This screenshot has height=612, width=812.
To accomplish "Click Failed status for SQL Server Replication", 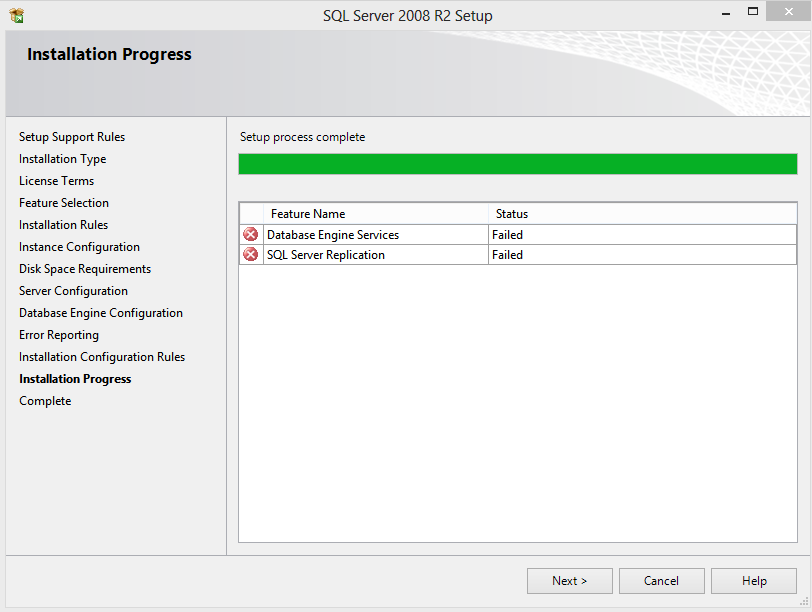I will pyautogui.click(x=508, y=255).
